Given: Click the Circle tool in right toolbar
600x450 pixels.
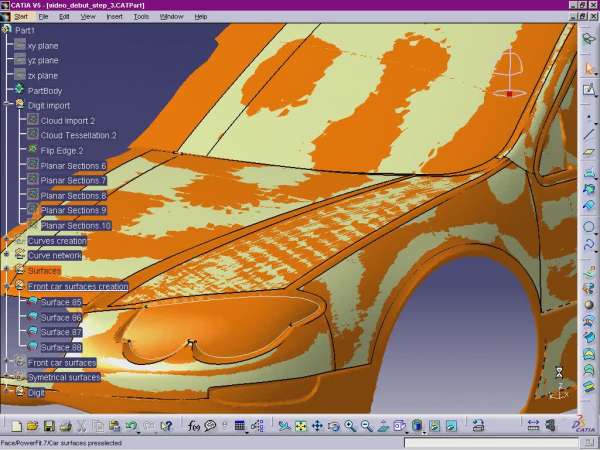Looking at the screenshot, I should coord(589,227).
